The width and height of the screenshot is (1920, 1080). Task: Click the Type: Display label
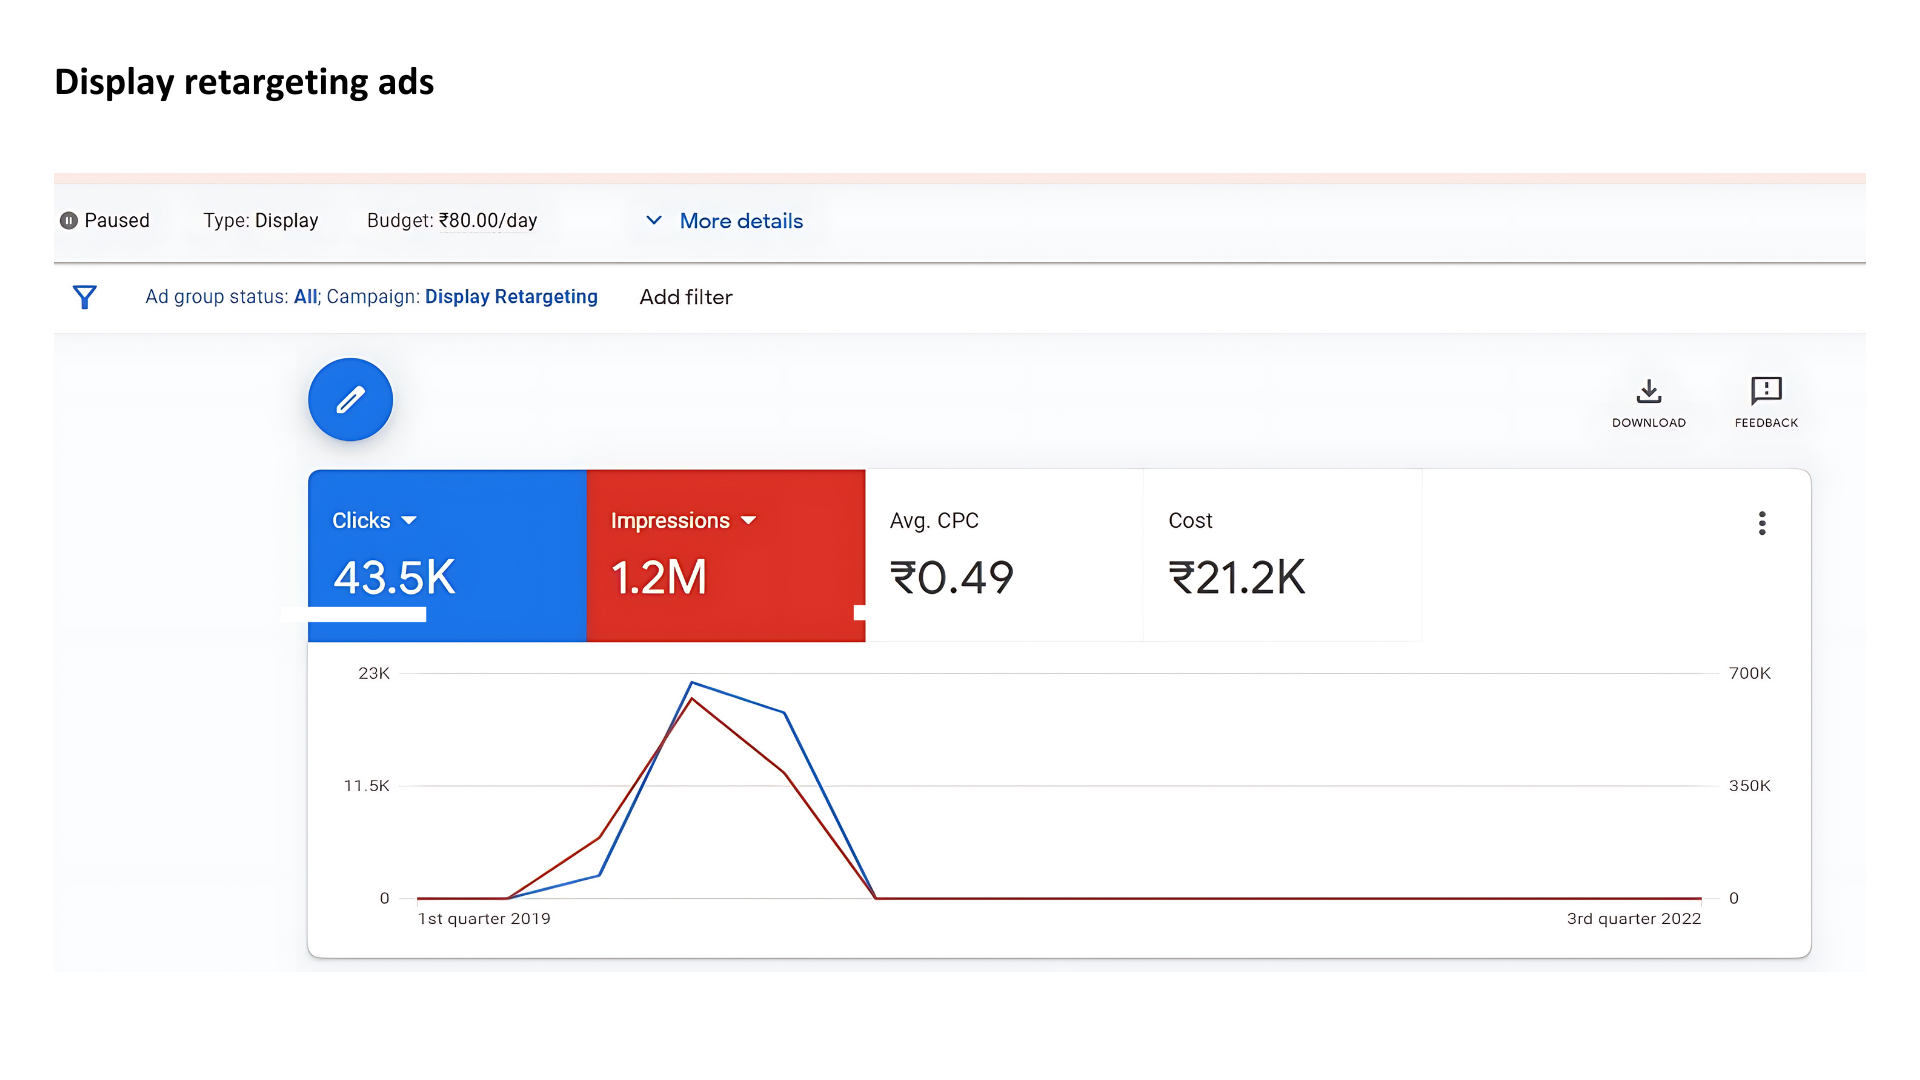coord(260,221)
